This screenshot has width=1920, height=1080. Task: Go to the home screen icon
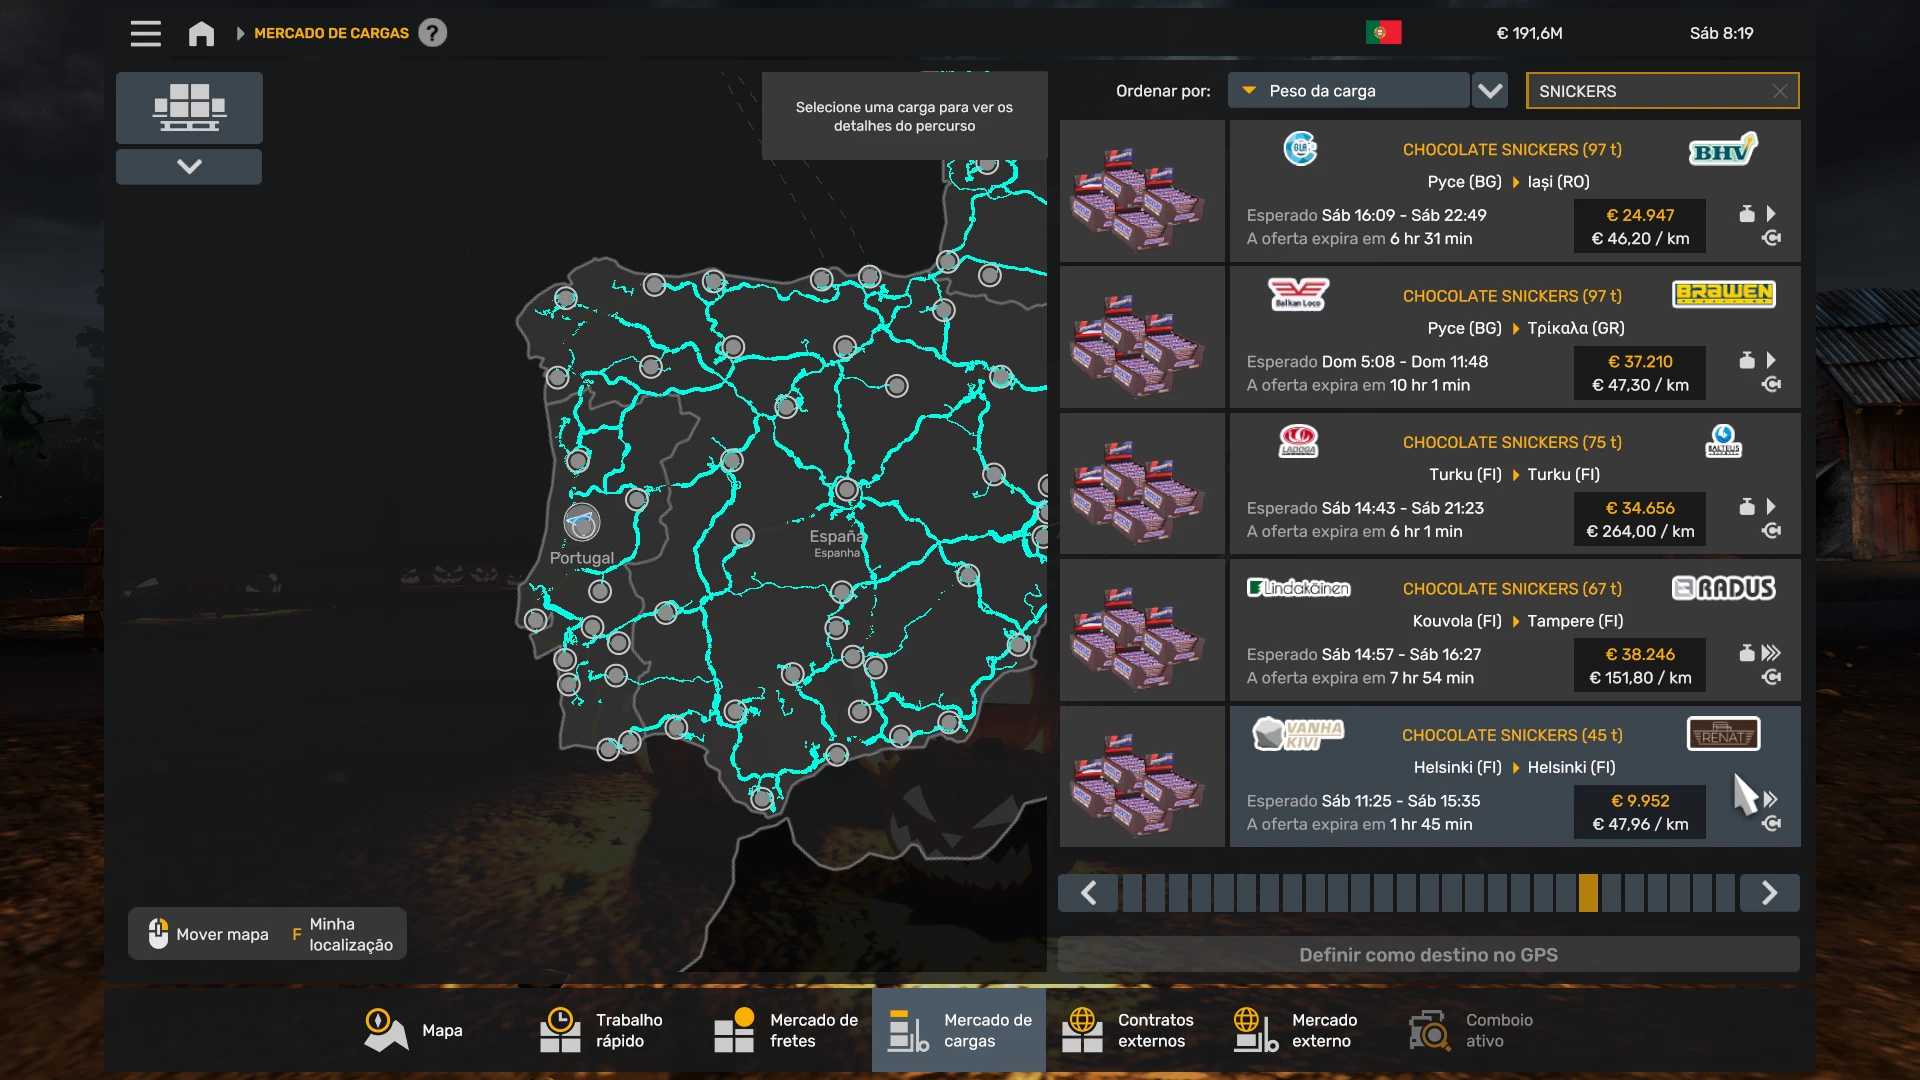tap(201, 33)
